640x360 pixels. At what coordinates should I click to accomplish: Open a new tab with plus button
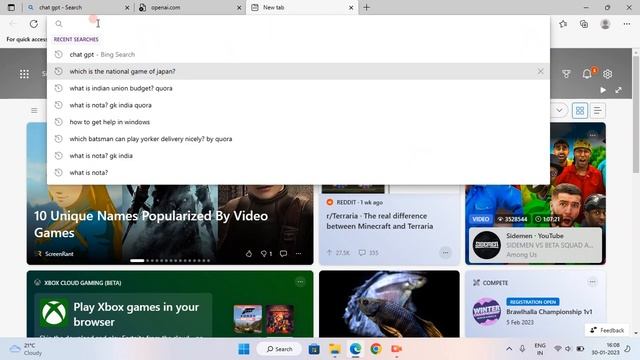tap(367, 7)
